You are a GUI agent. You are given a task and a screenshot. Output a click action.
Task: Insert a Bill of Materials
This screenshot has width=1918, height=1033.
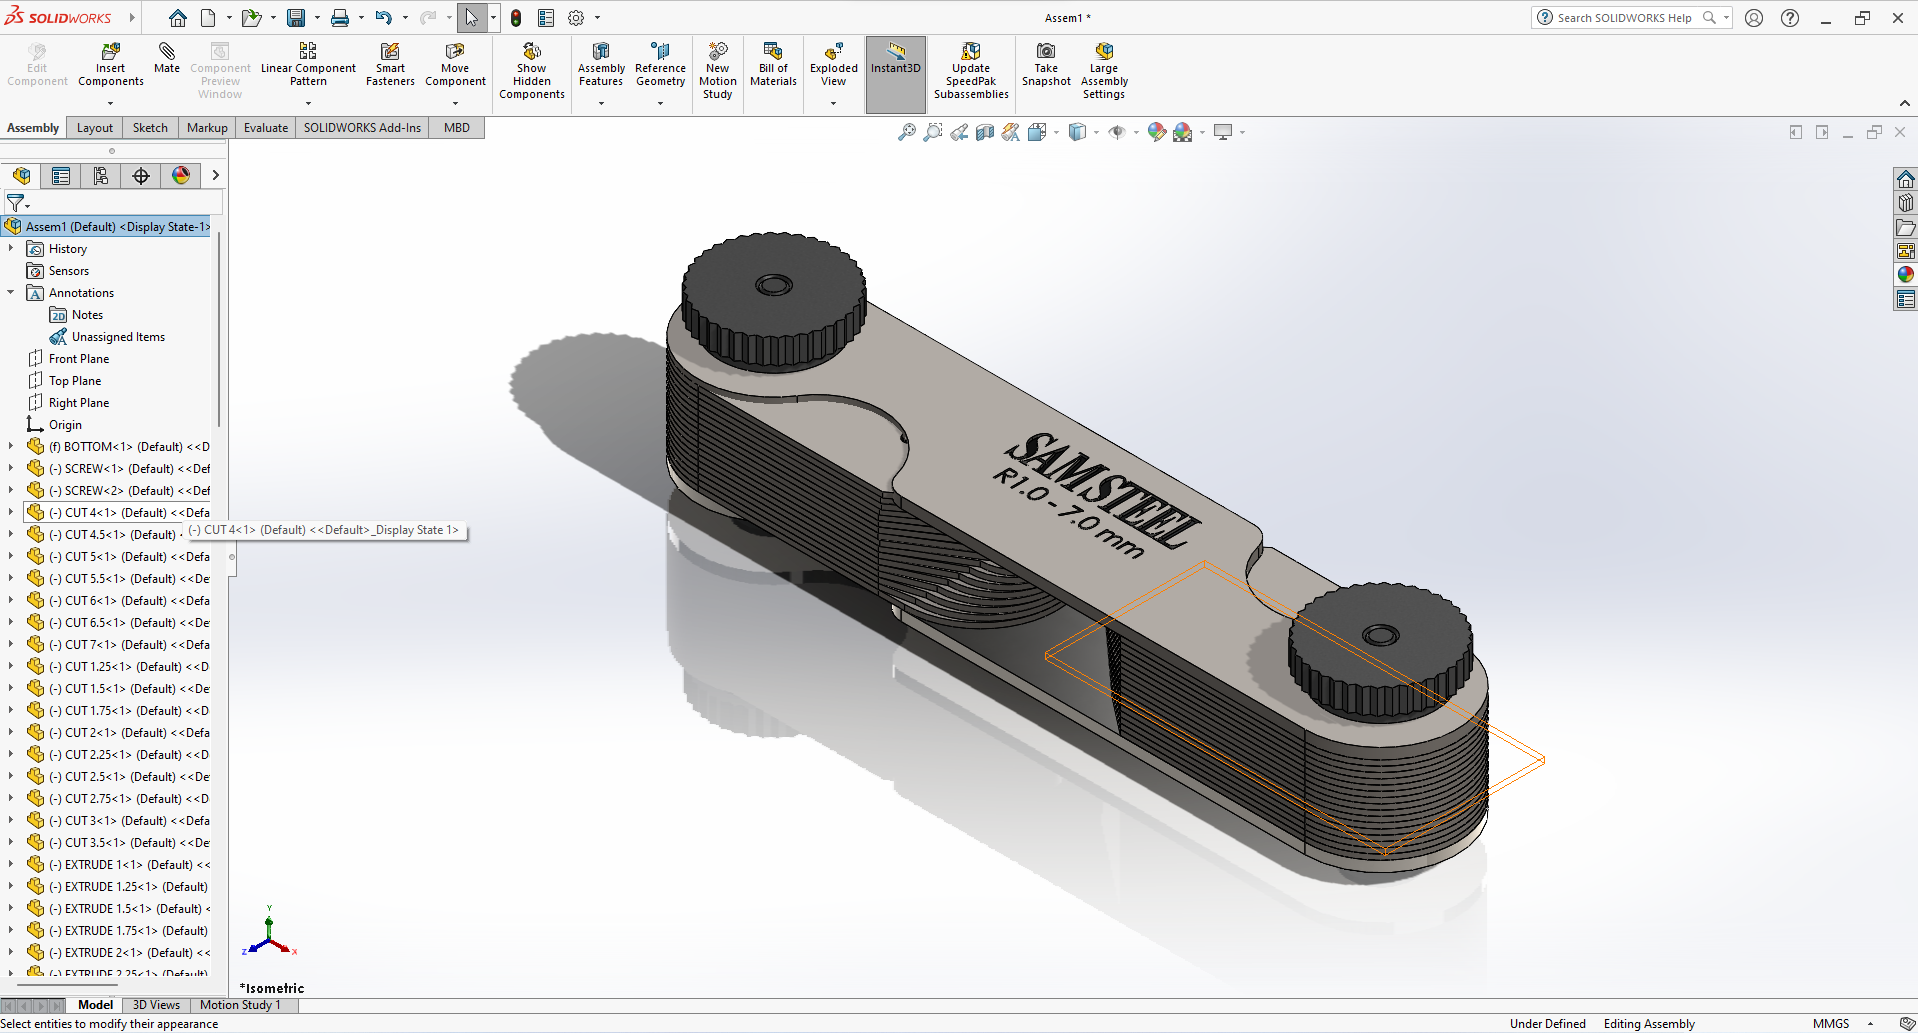(773, 65)
